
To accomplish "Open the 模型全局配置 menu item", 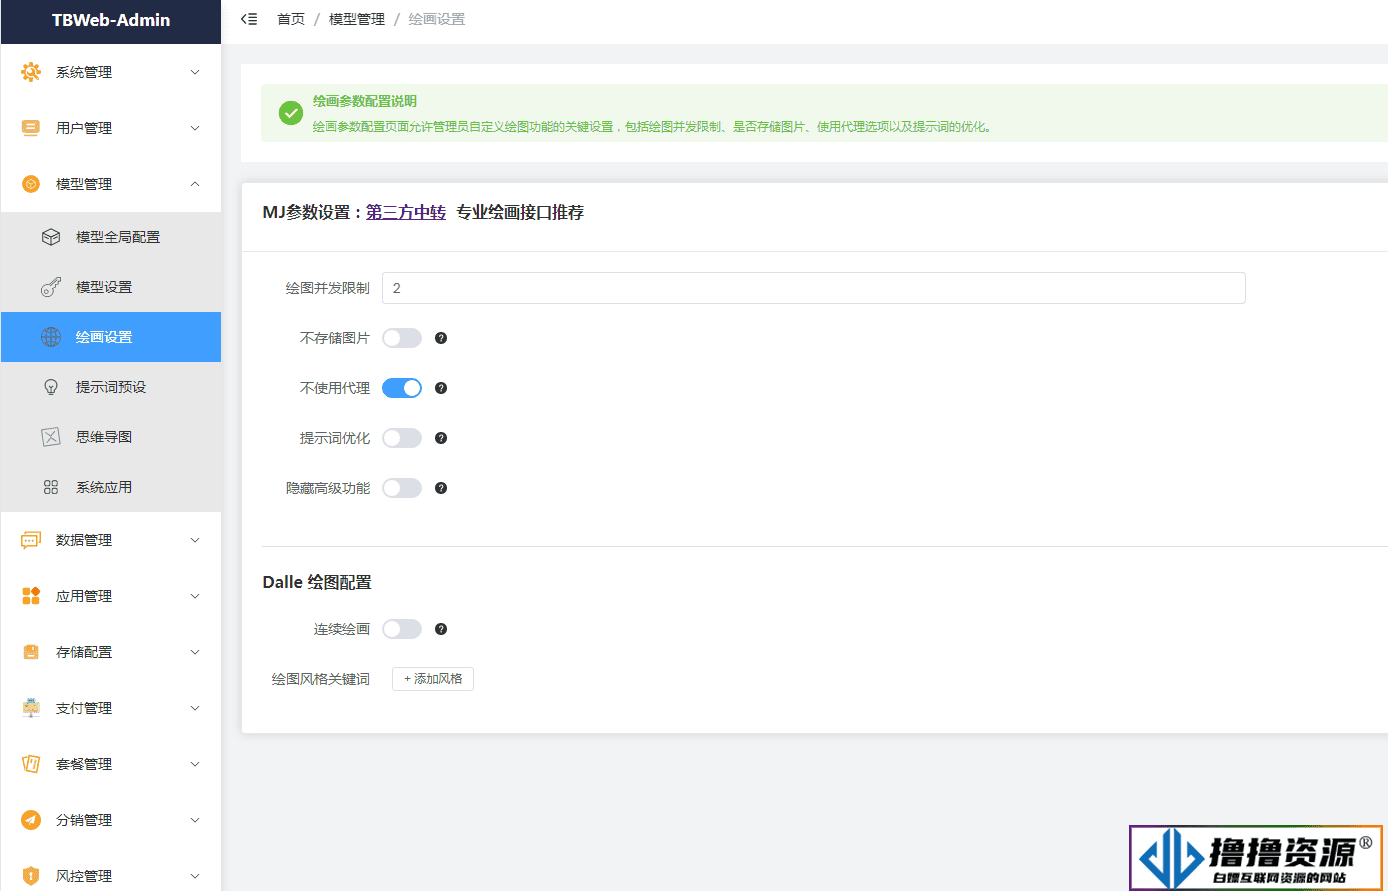I will point(111,237).
